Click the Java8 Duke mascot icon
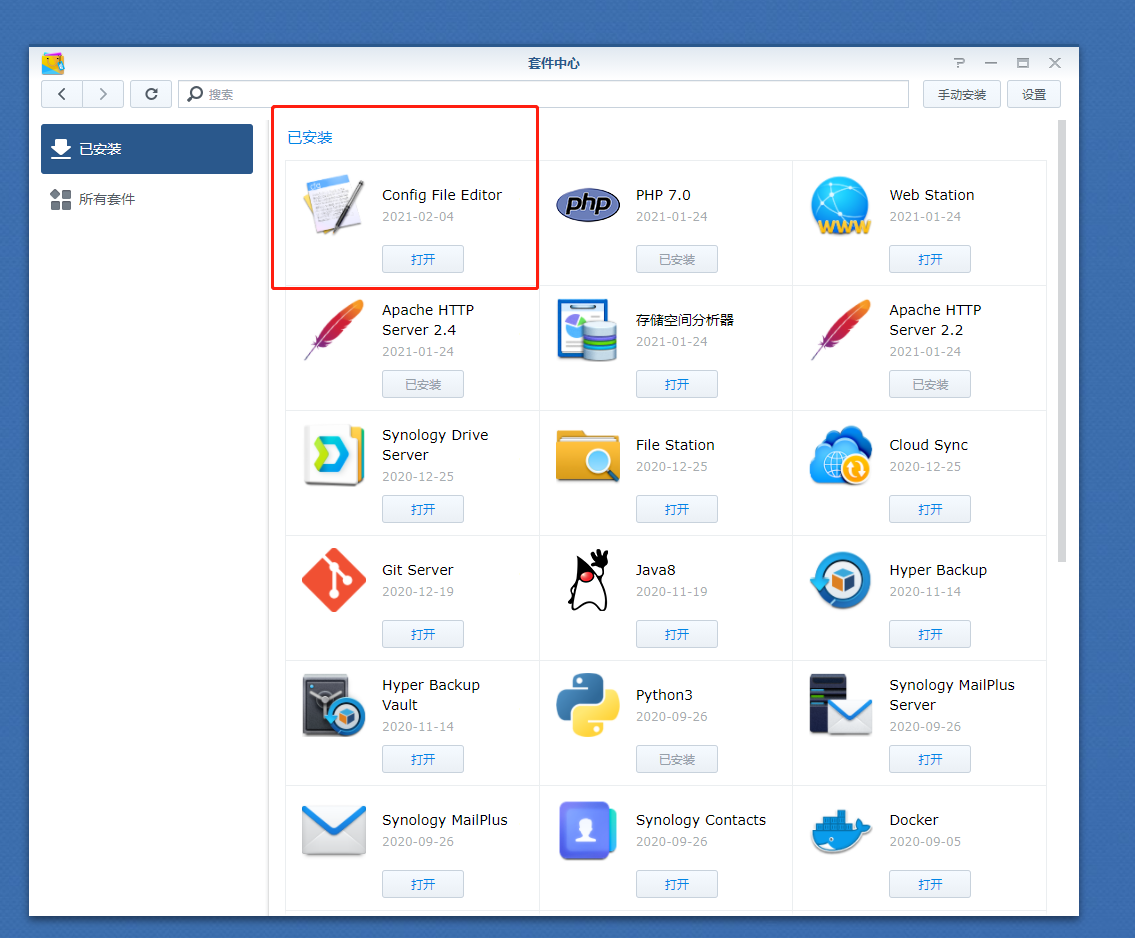This screenshot has height=938, width=1135. tap(588, 580)
